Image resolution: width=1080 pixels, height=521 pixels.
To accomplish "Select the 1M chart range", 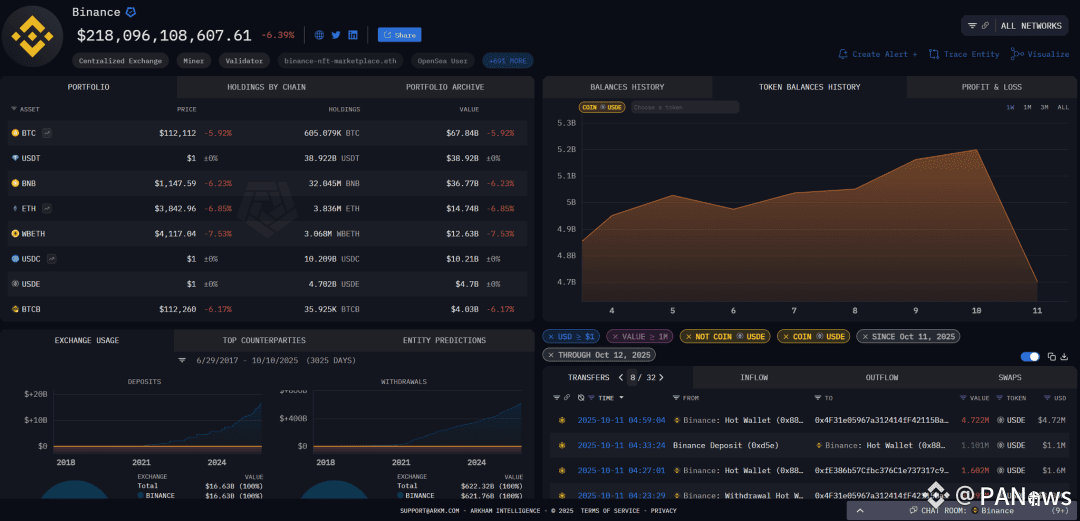I will [1027, 107].
